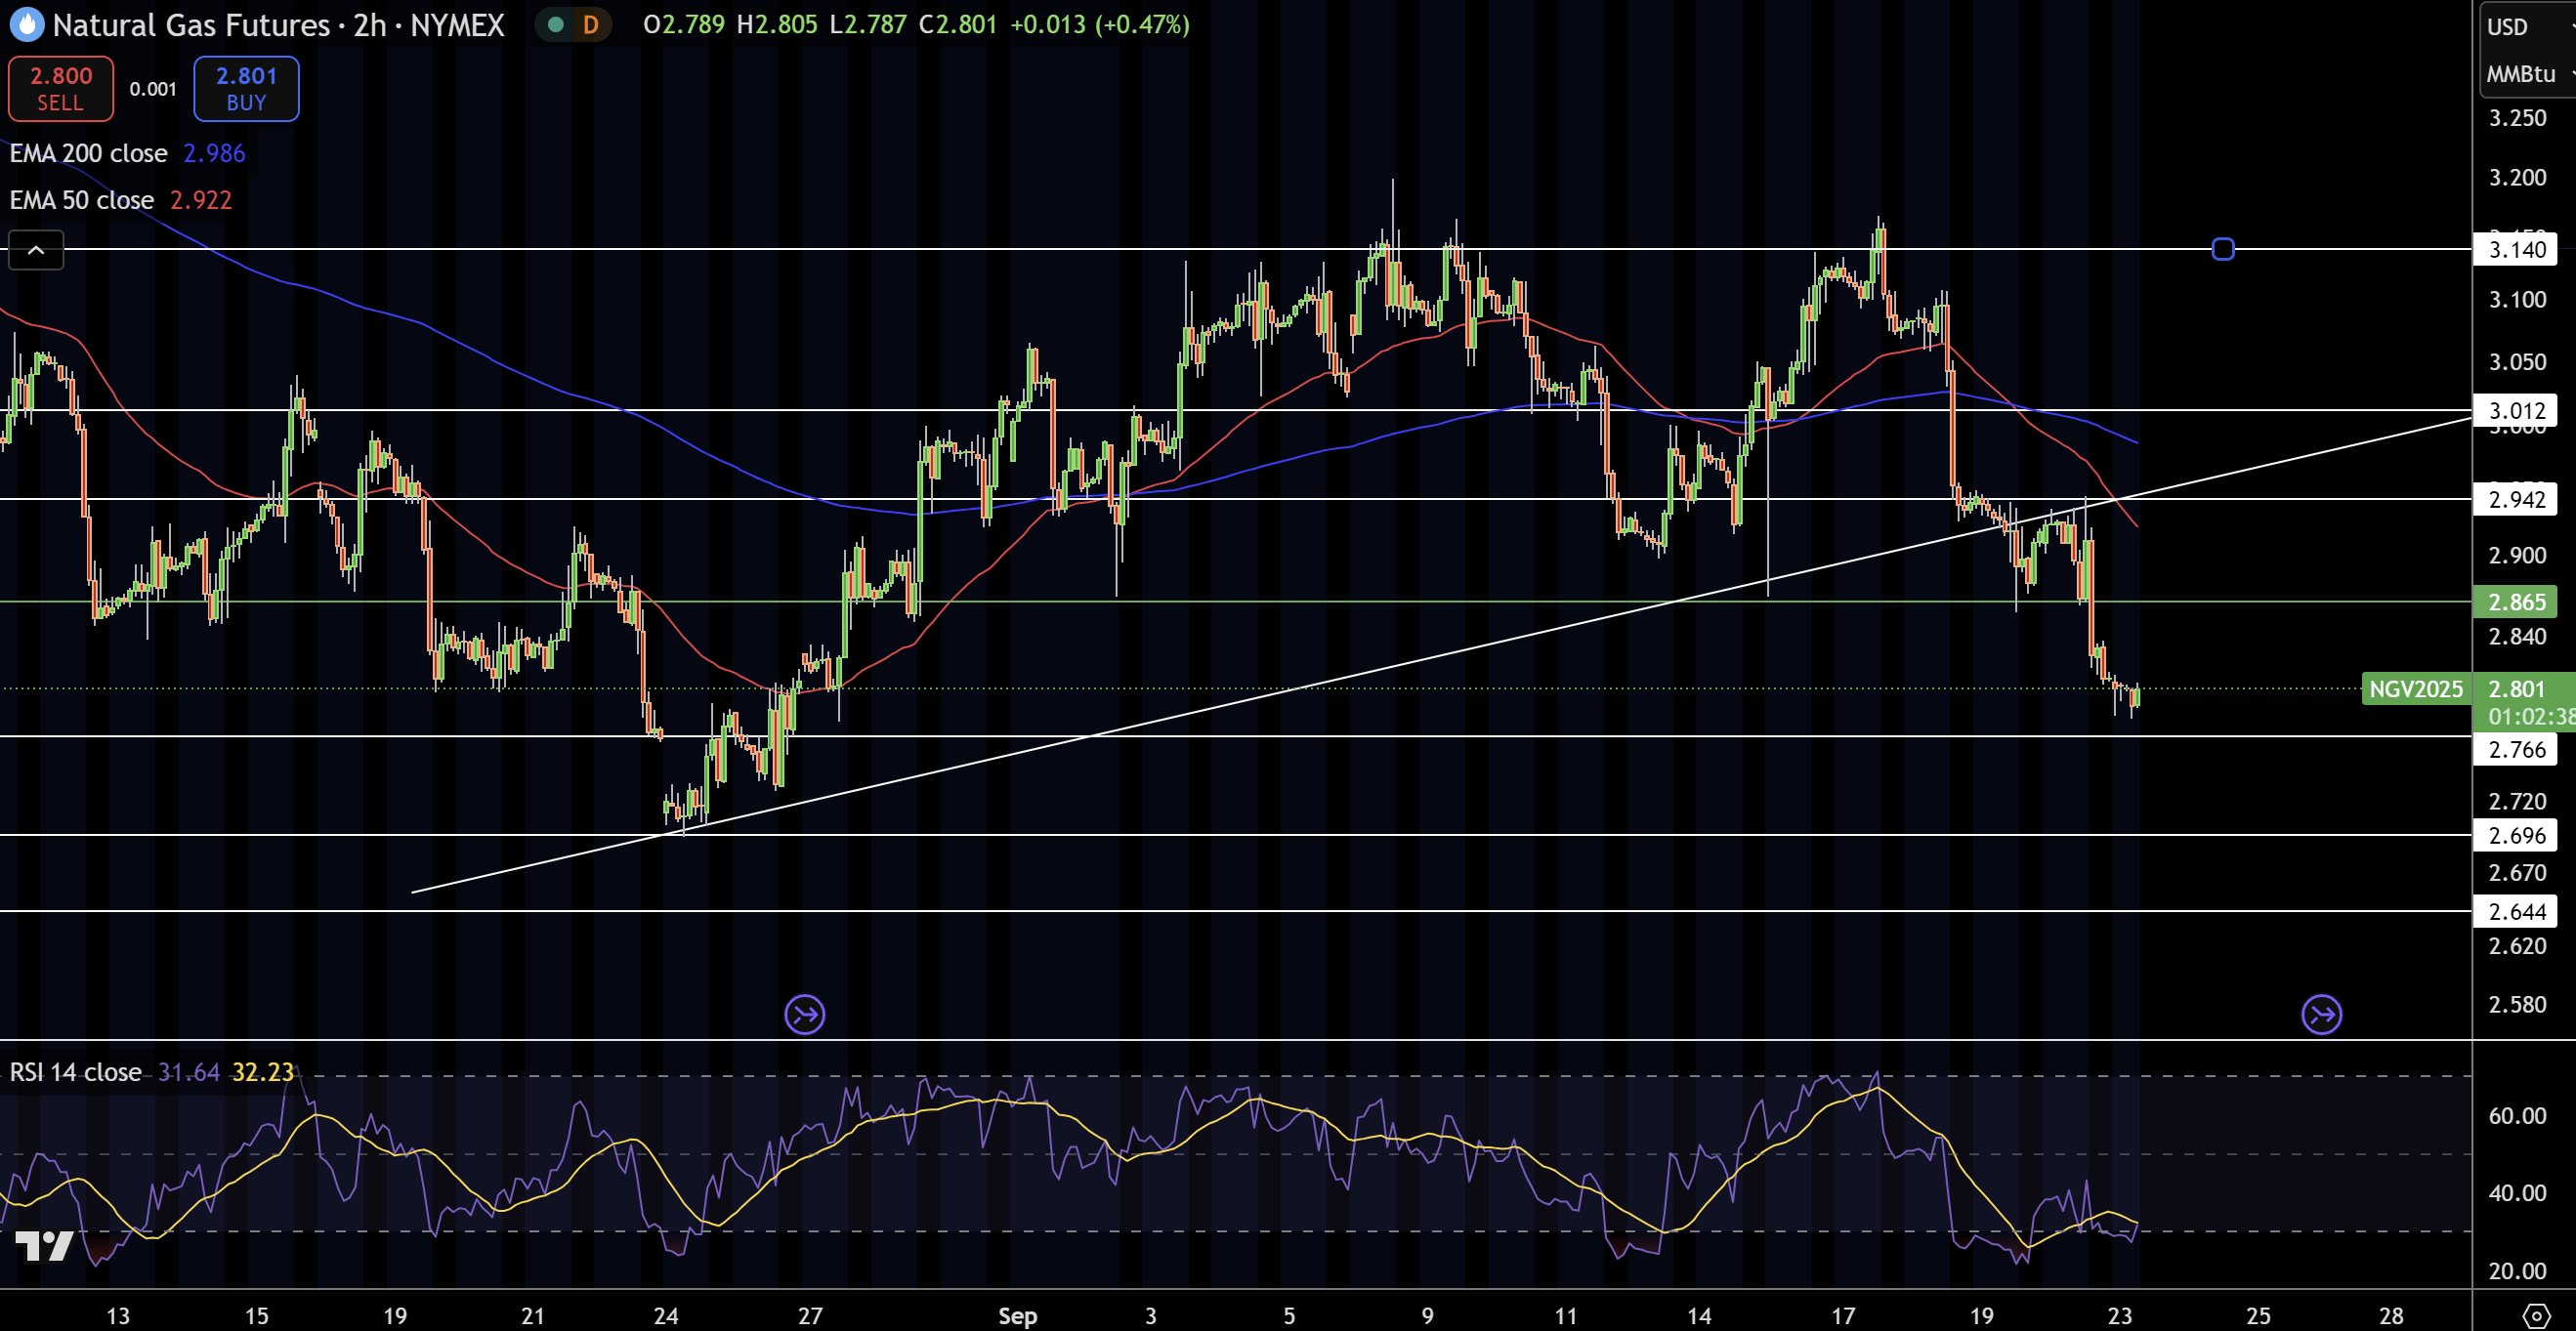Click the EMA 50 value 2.922
This screenshot has width=2576, height=1331.
point(201,200)
